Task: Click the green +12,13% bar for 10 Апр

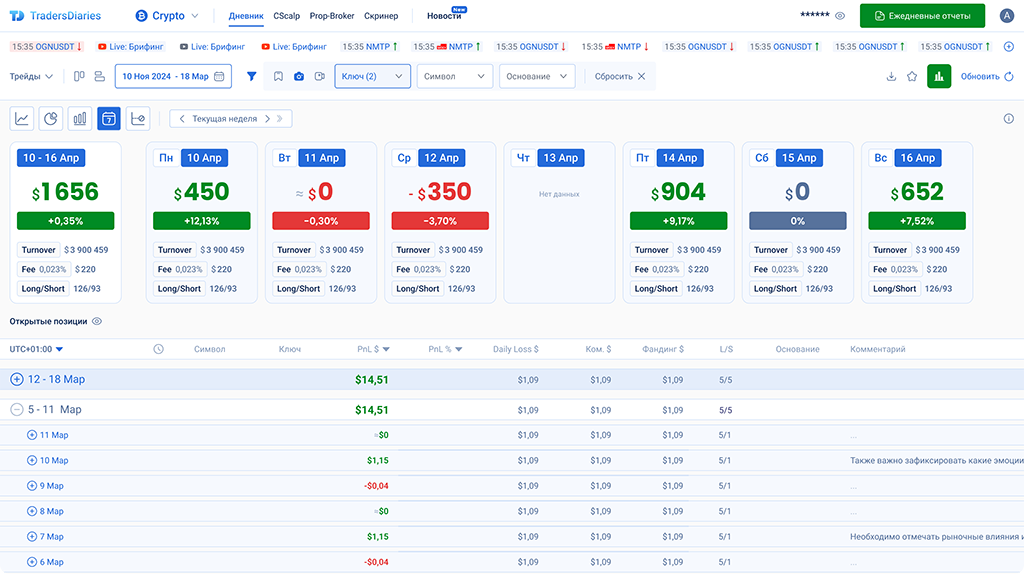Action: coord(201,221)
